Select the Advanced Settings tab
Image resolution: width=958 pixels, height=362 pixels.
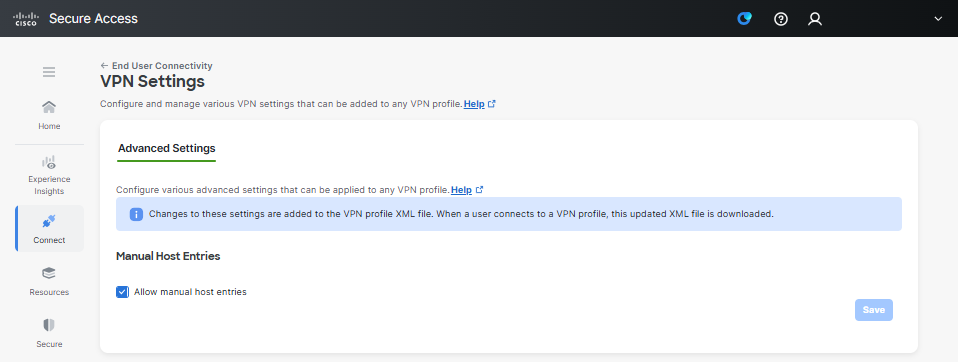pyautogui.click(x=167, y=148)
